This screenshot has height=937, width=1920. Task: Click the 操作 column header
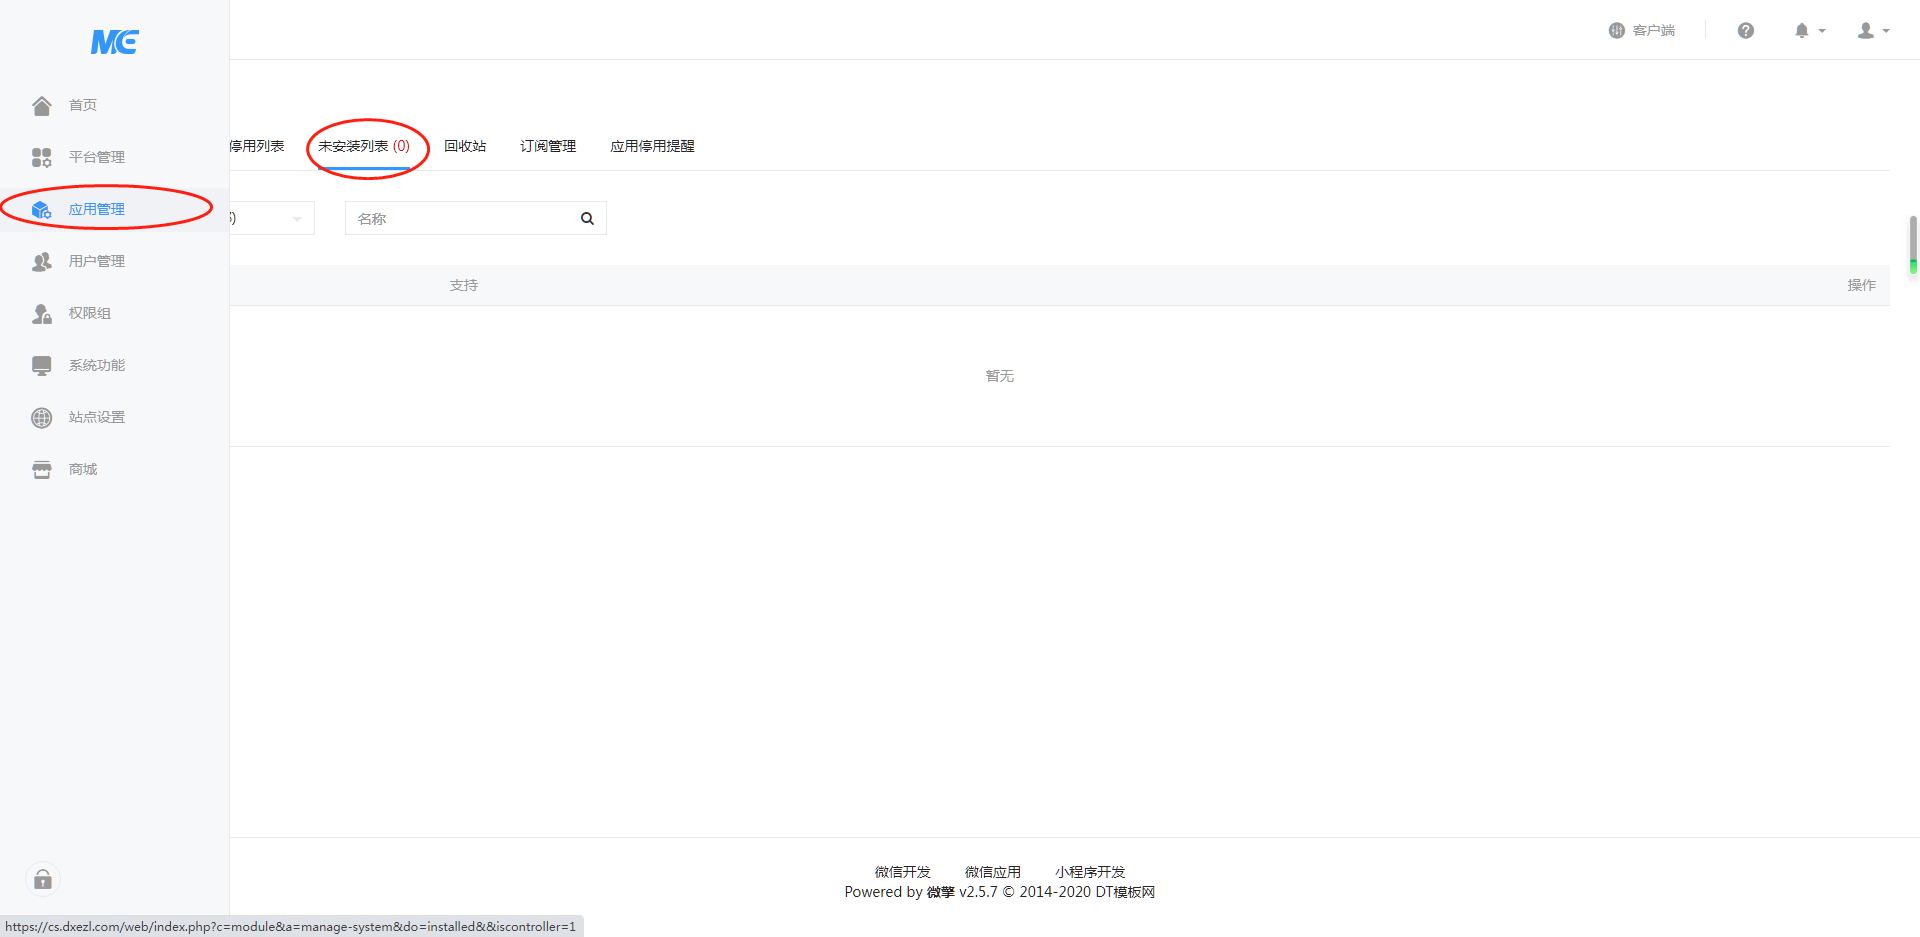click(1861, 285)
